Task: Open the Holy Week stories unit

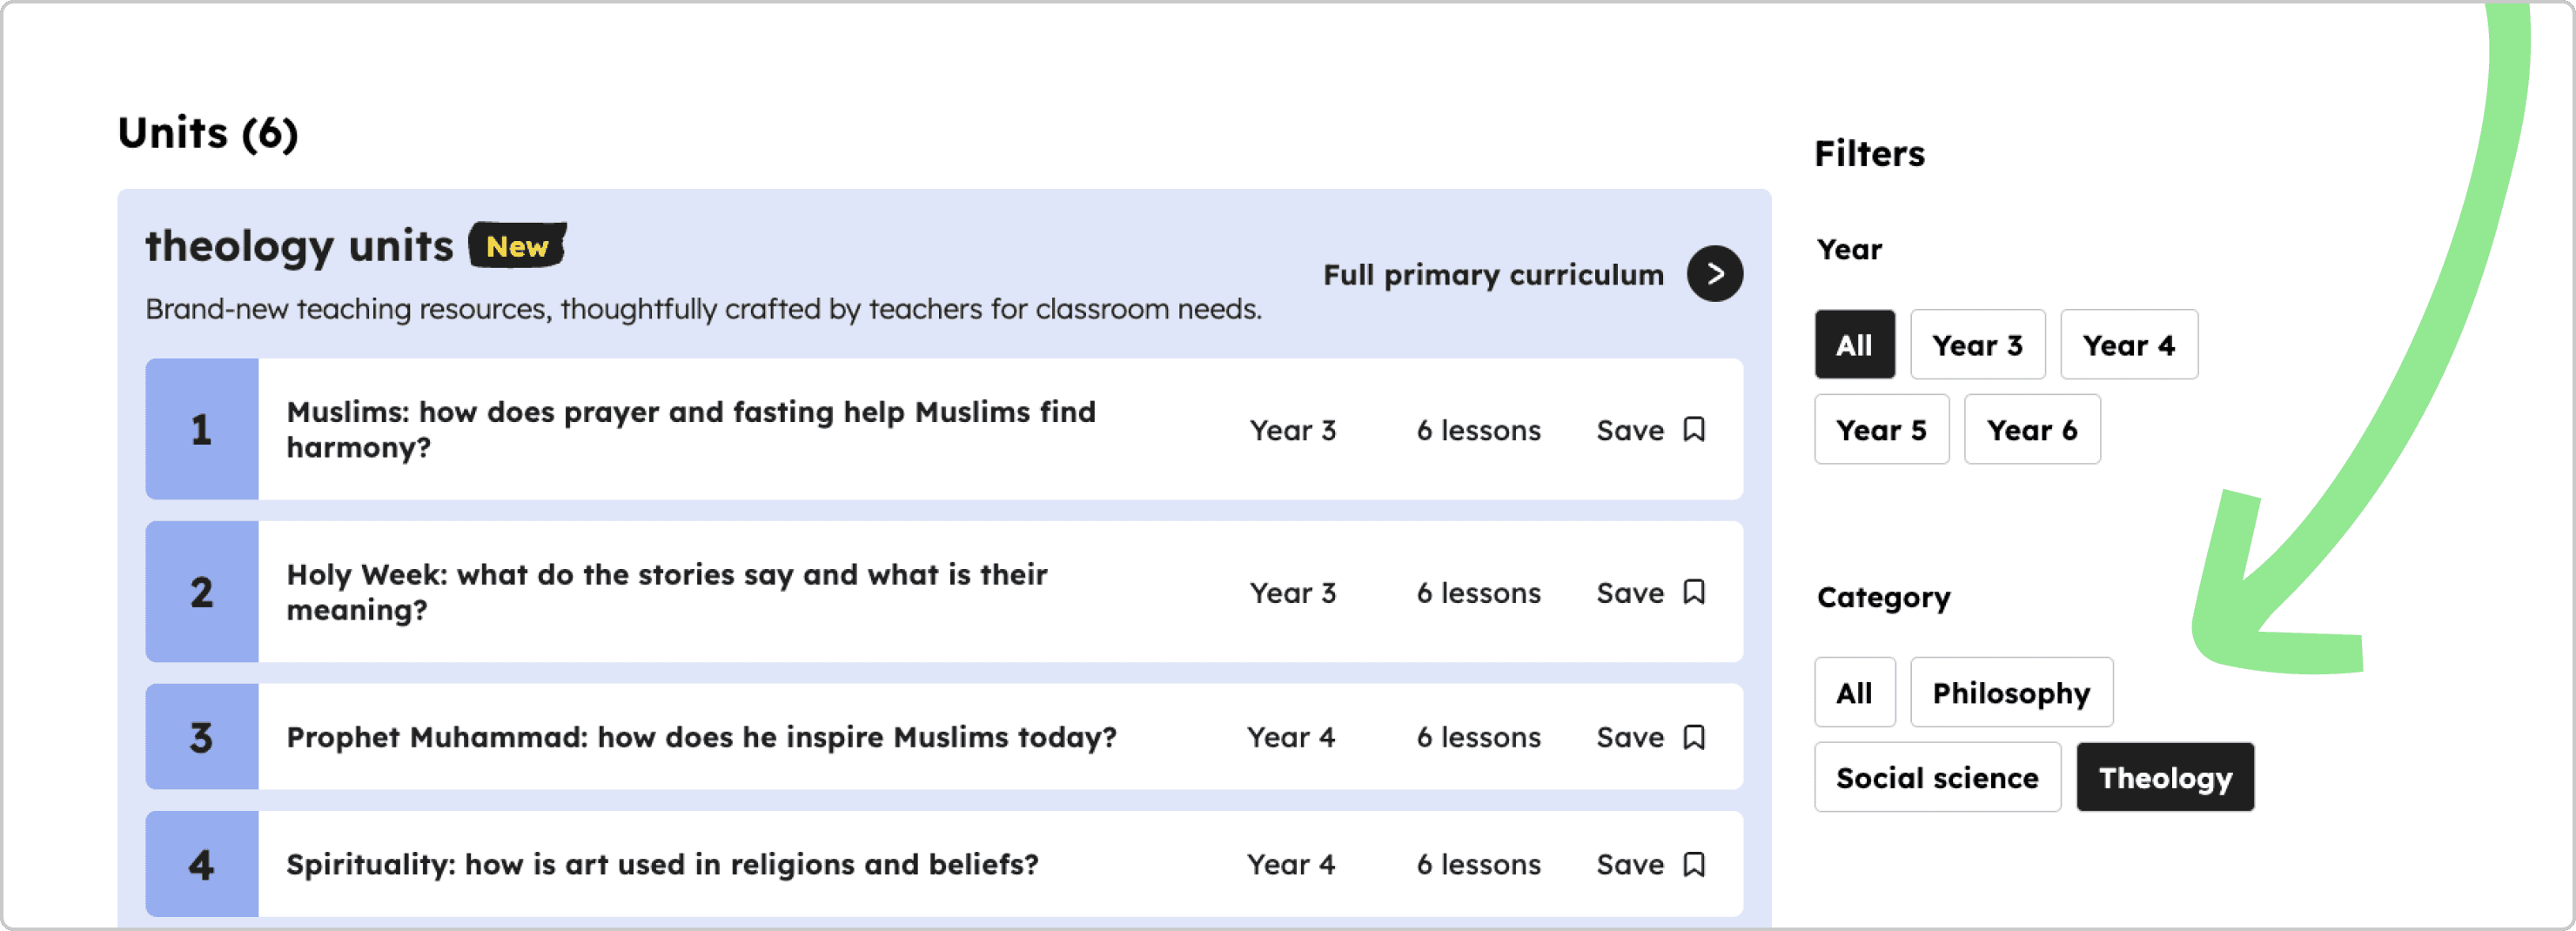Action: coord(666,592)
